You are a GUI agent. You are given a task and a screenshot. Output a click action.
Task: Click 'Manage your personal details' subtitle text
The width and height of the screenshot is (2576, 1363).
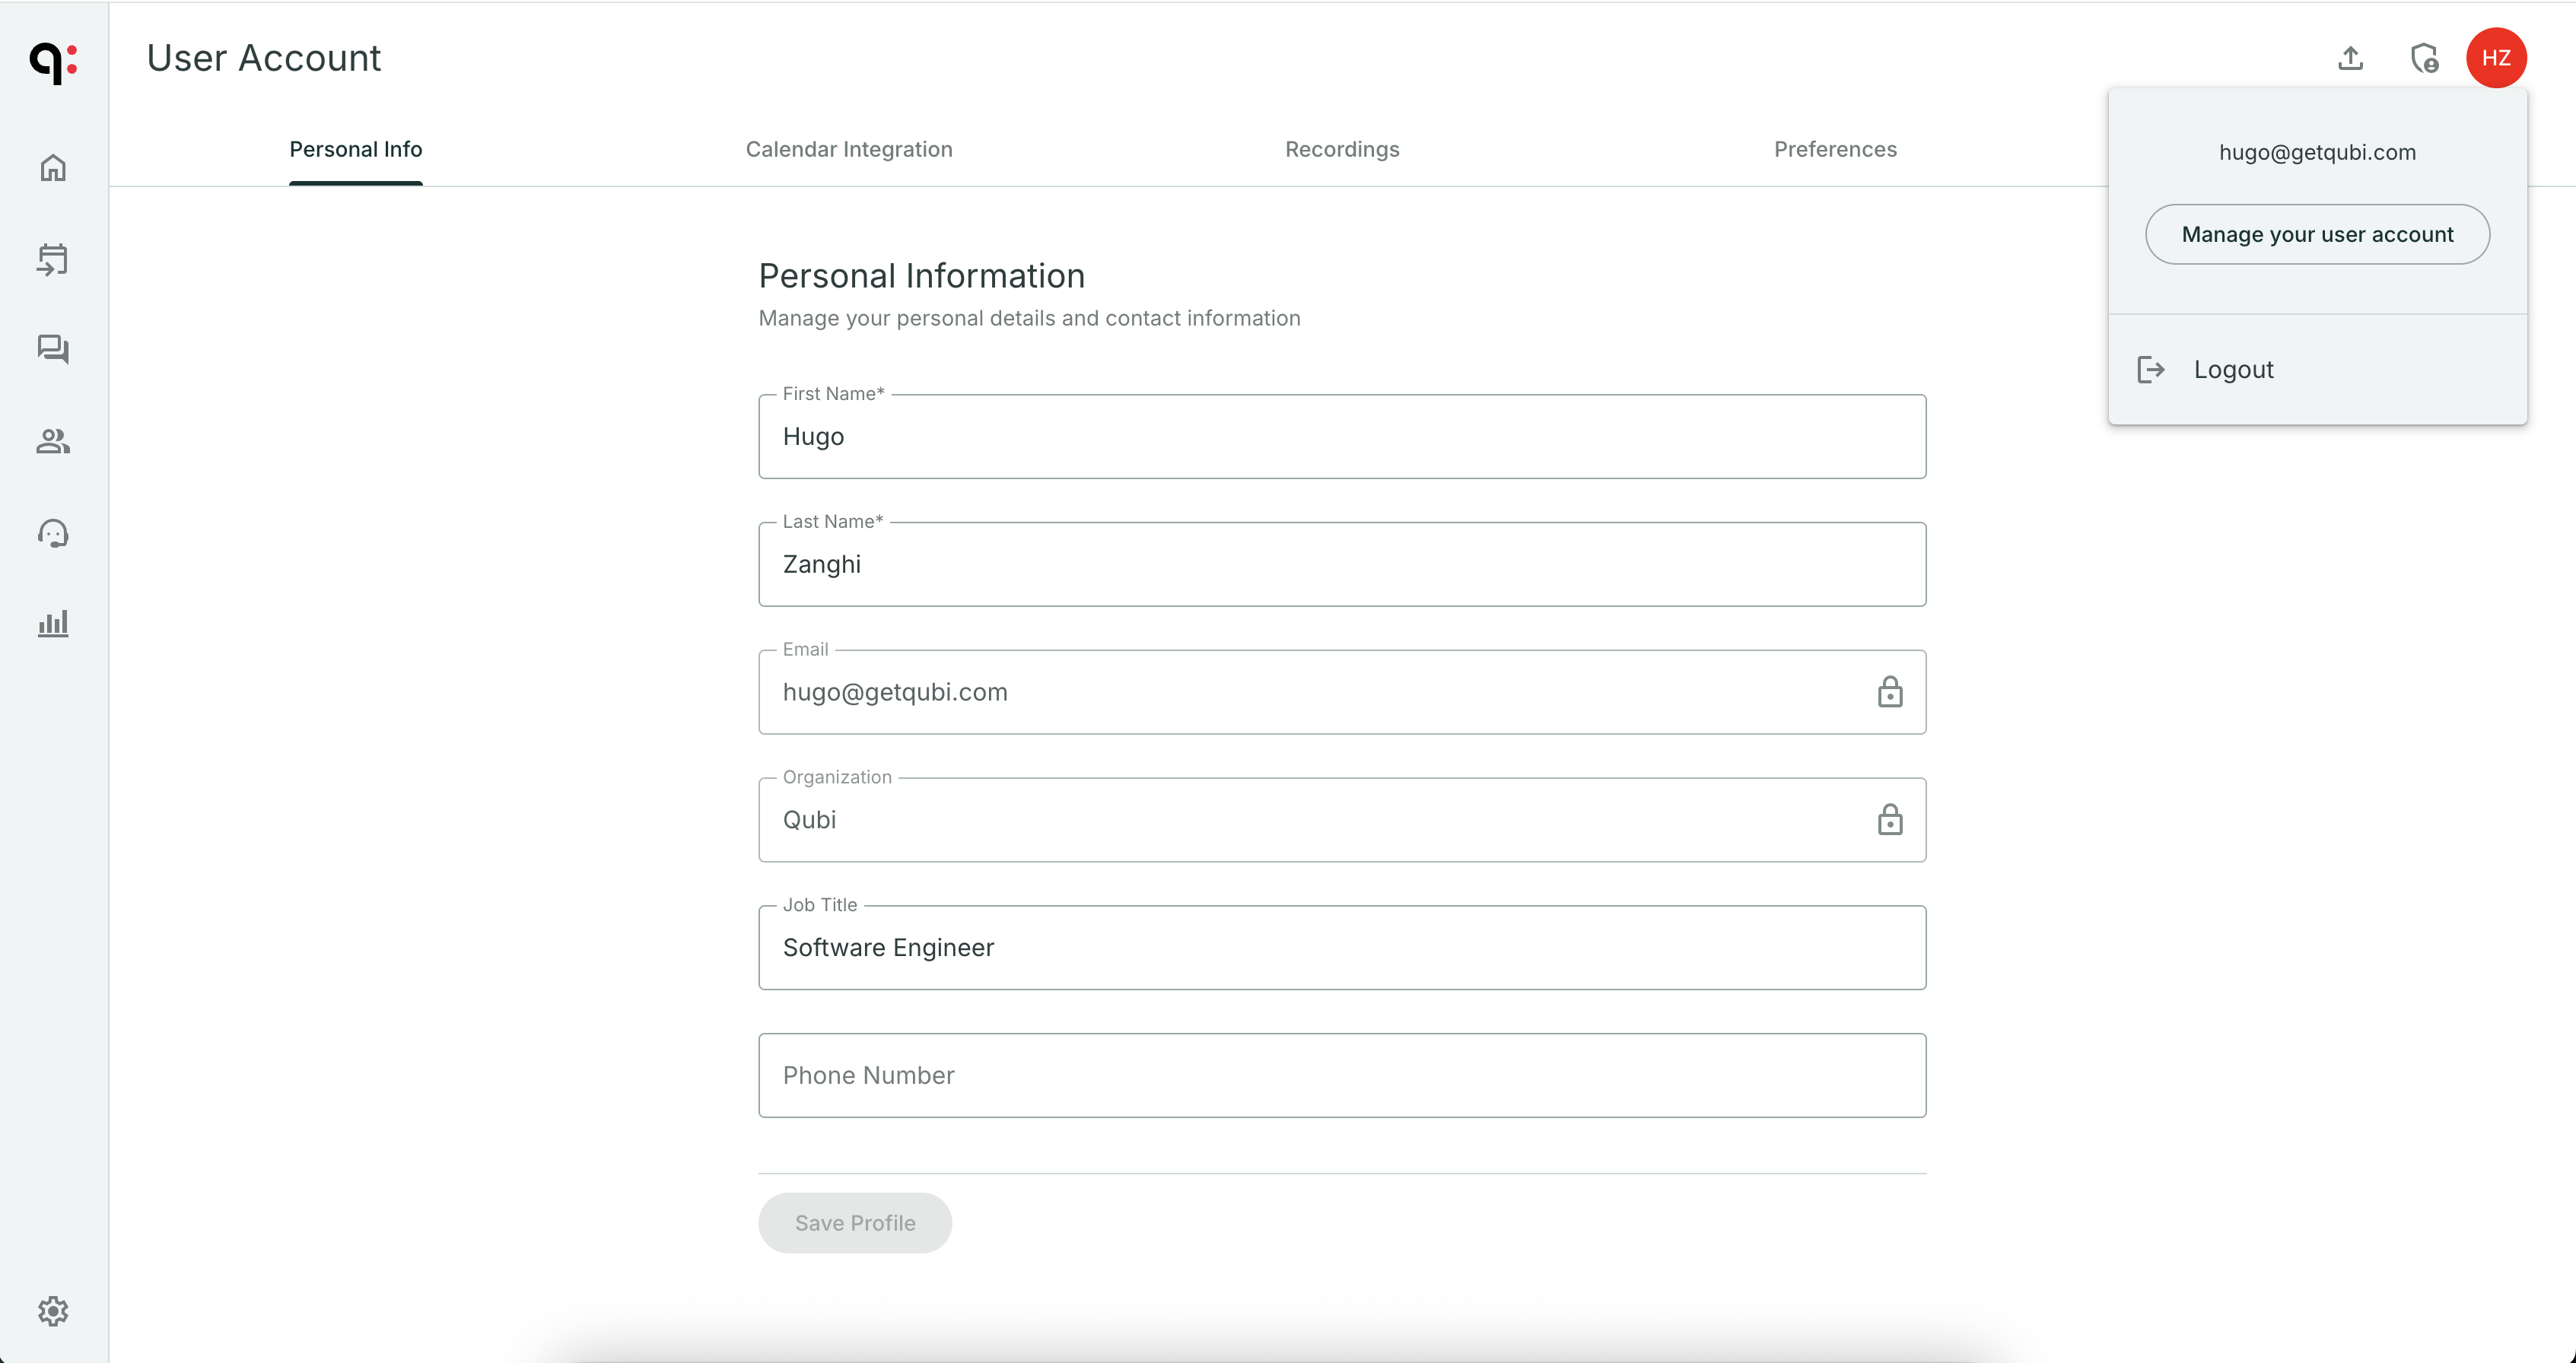click(x=1029, y=318)
